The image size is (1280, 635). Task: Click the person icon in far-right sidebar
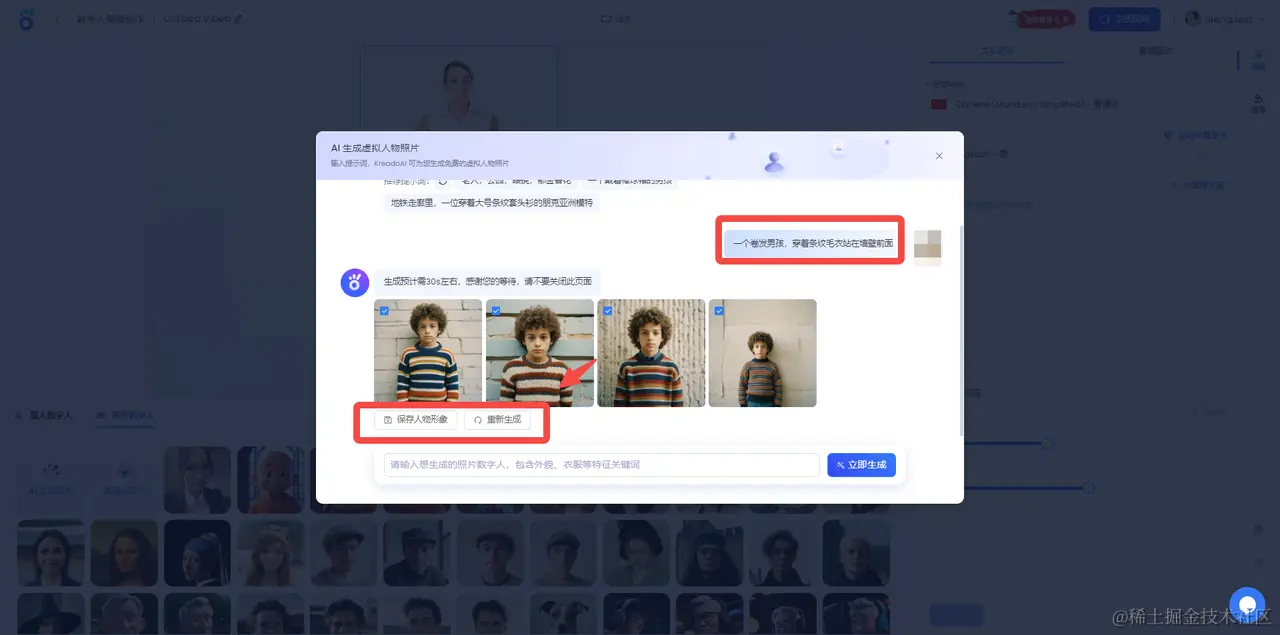click(x=1256, y=101)
